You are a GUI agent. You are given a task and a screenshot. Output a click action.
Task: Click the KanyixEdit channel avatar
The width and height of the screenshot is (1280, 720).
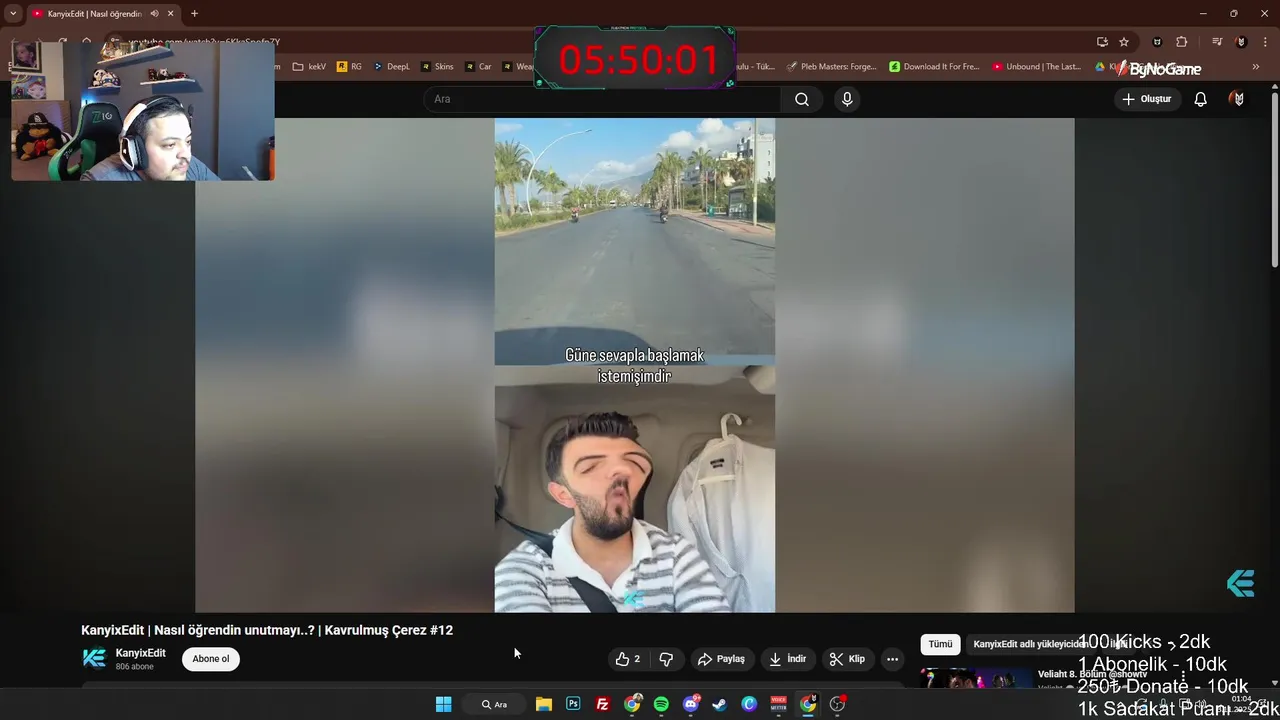[x=94, y=658]
